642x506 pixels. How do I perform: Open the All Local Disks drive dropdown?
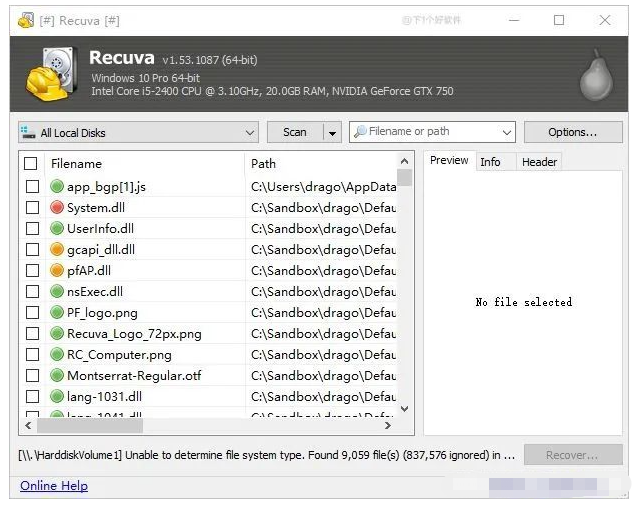250,133
